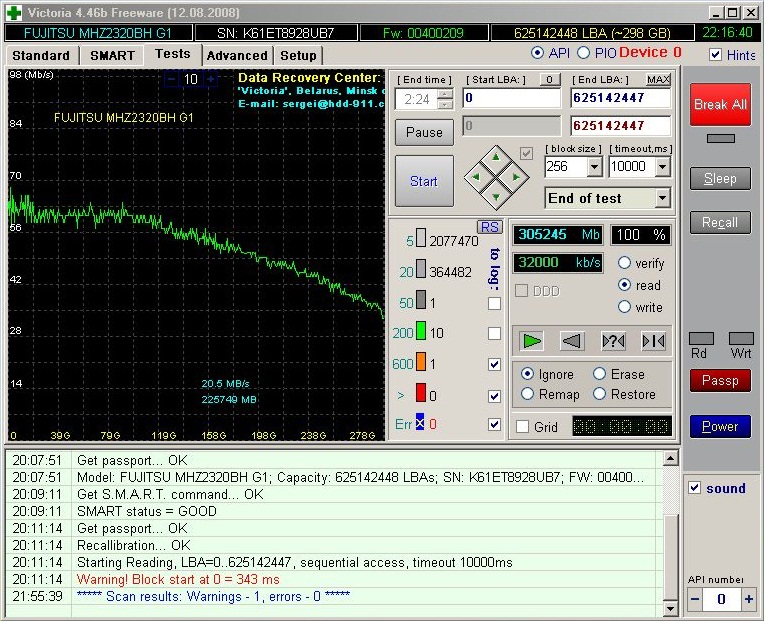764x621 pixels.
Task: Click the End LBA input field
Action: (x=620, y=98)
